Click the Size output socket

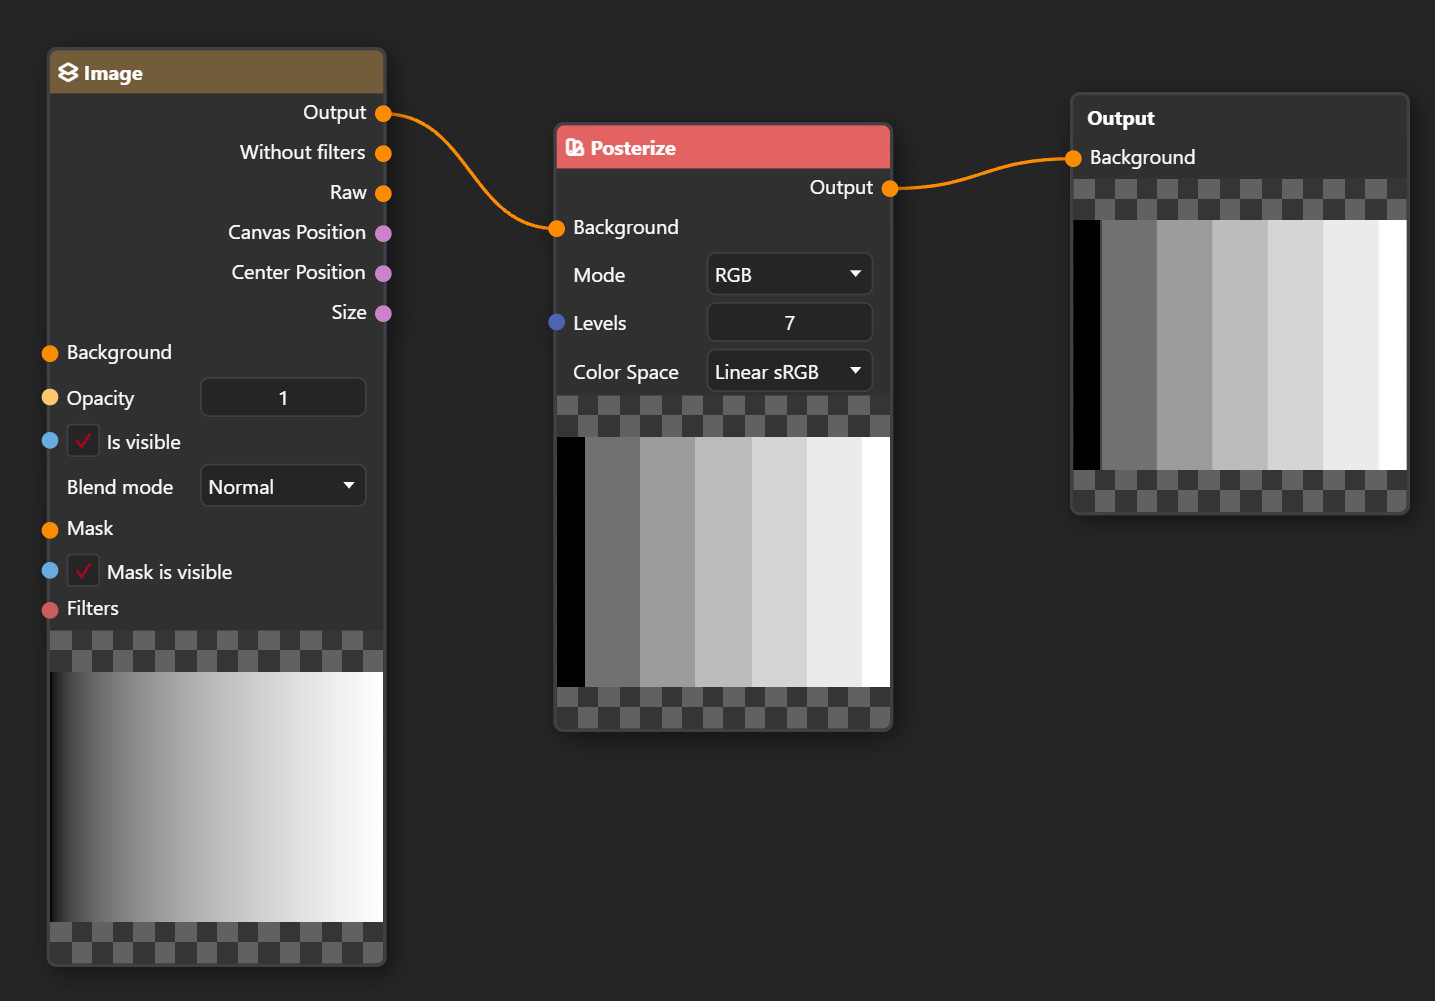pyautogui.click(x=383, y=313)
